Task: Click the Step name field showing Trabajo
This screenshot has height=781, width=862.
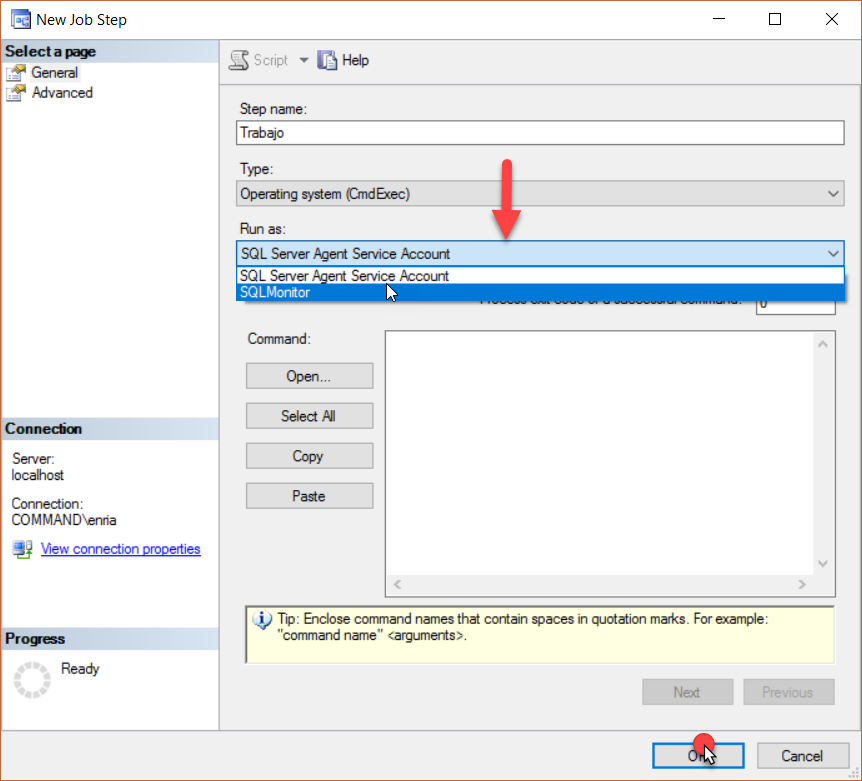Action: coord(540,132)
